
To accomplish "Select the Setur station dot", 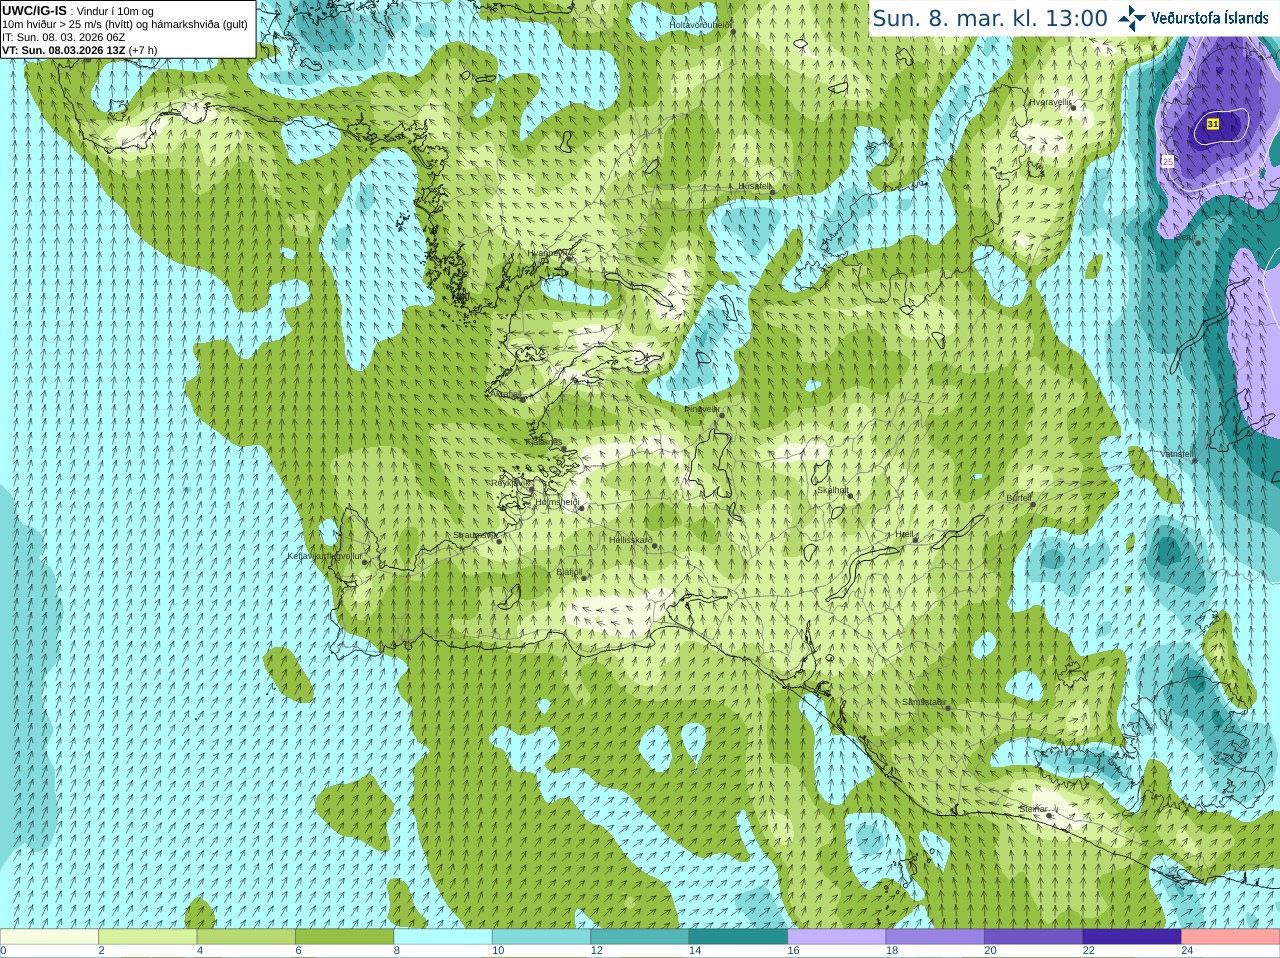I will [1198, 243].
